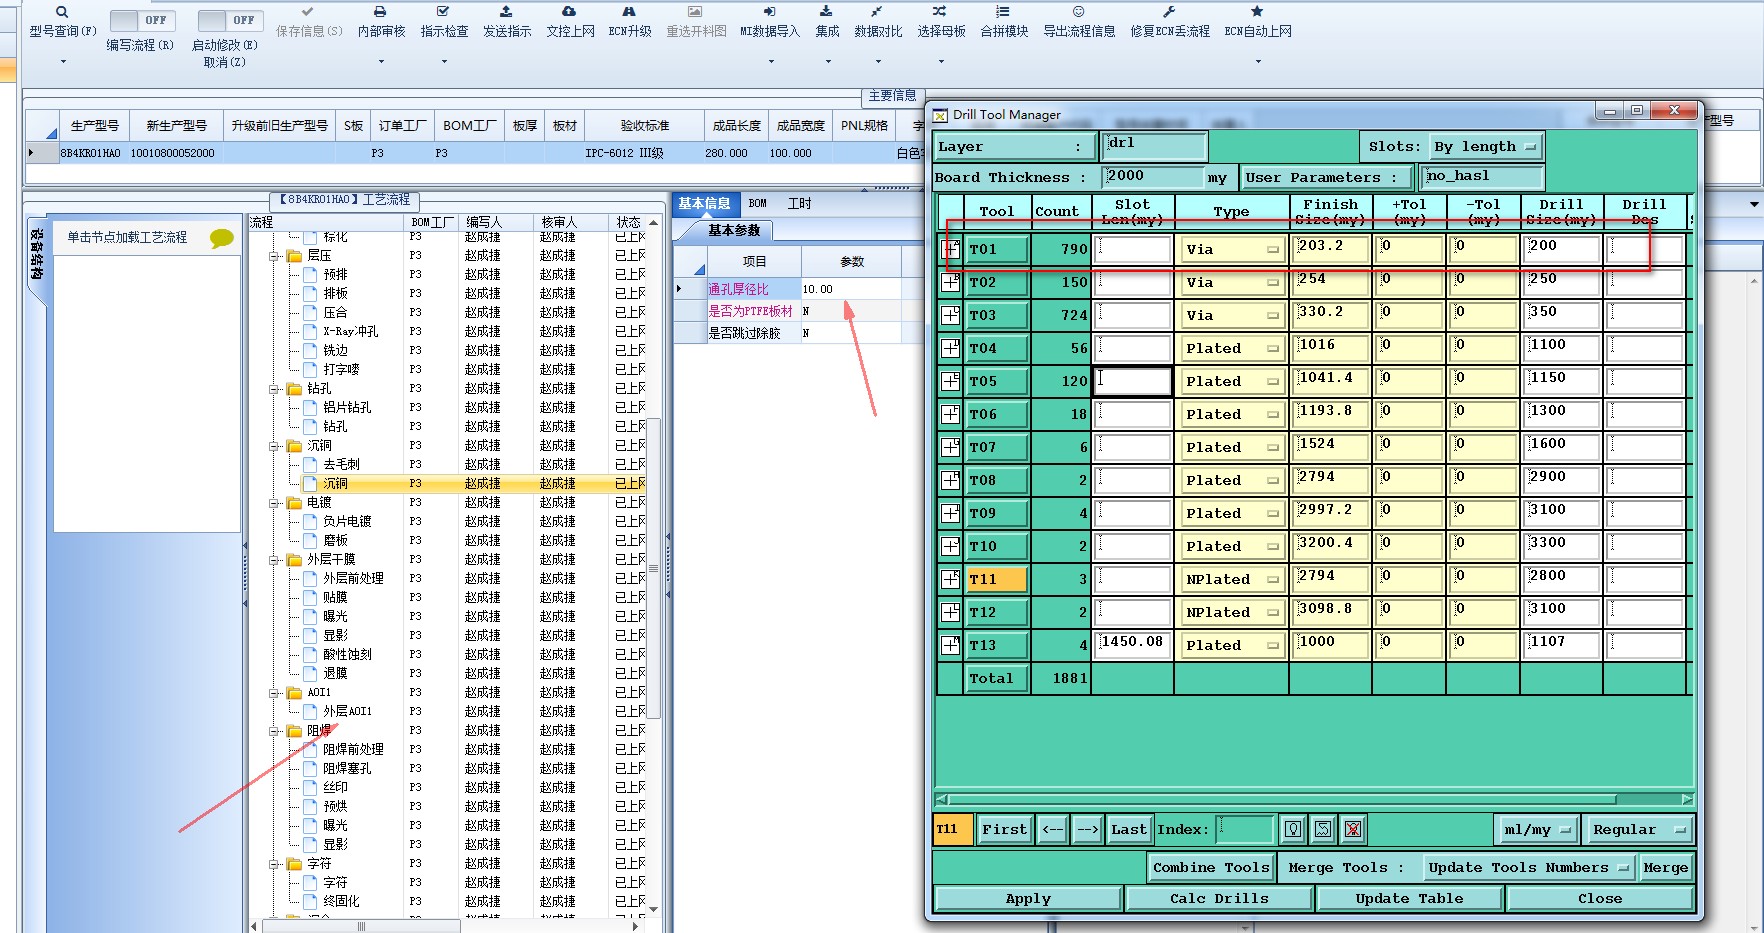
Task: Open the Update Tools Numbers dropdown
Action: click(x=1529, y=868)
